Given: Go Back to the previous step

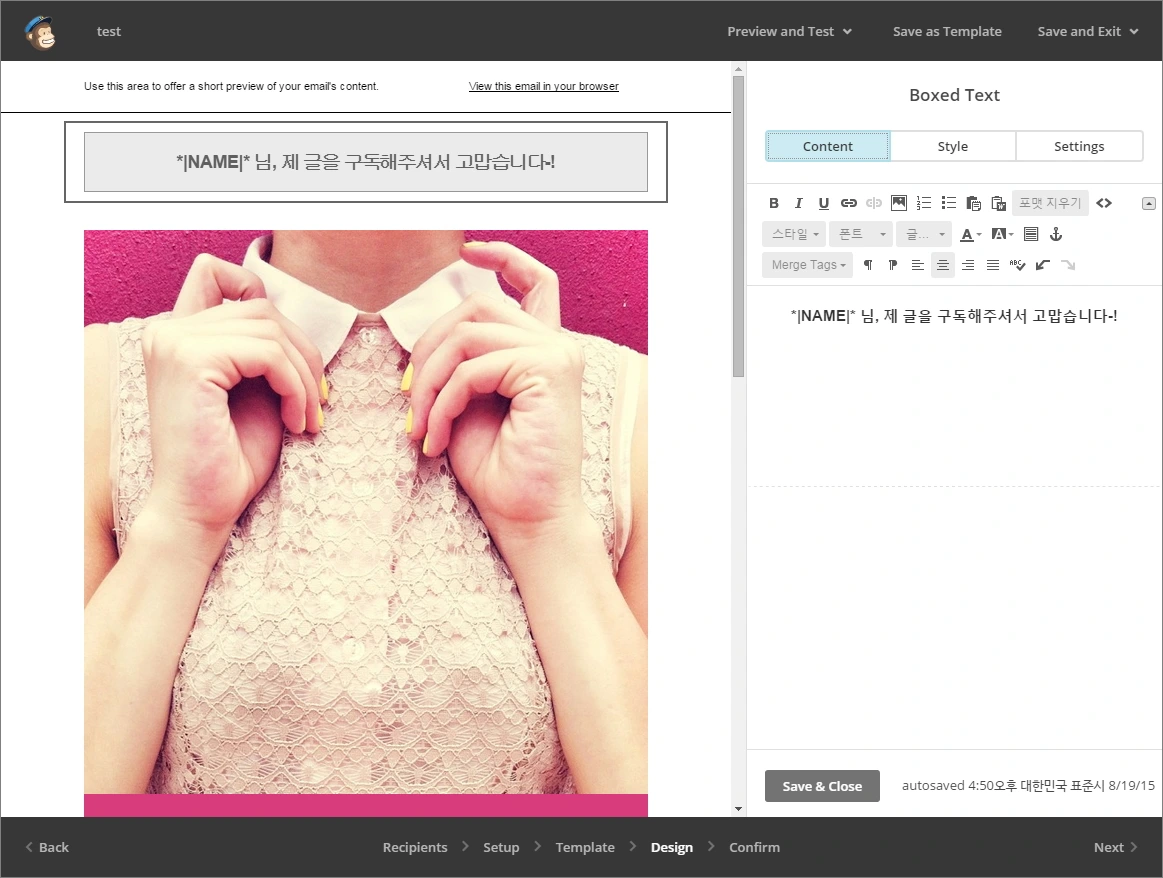Looking at the screenshot, I should [47, 847].
